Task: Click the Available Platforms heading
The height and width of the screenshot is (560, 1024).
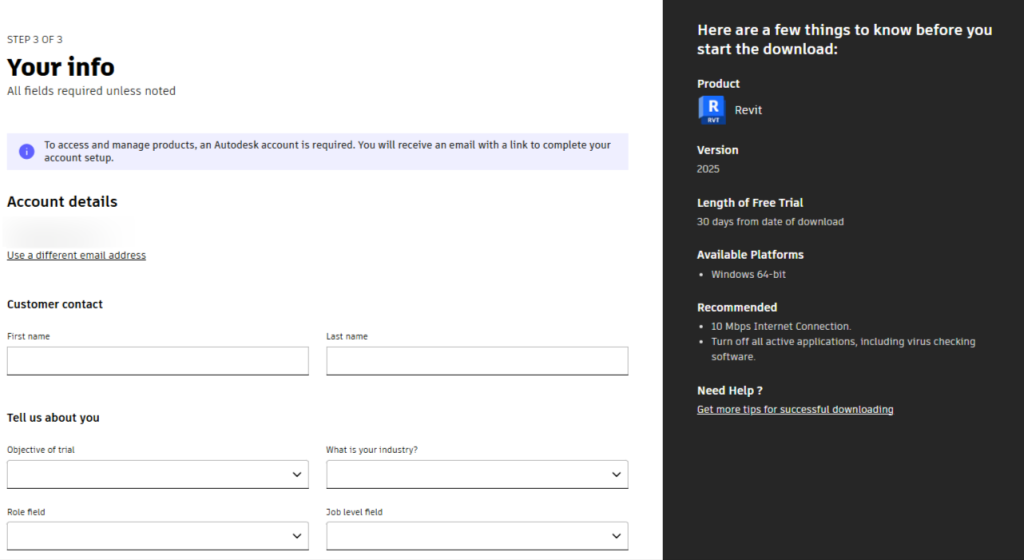Action: click(x=750, y=255)
